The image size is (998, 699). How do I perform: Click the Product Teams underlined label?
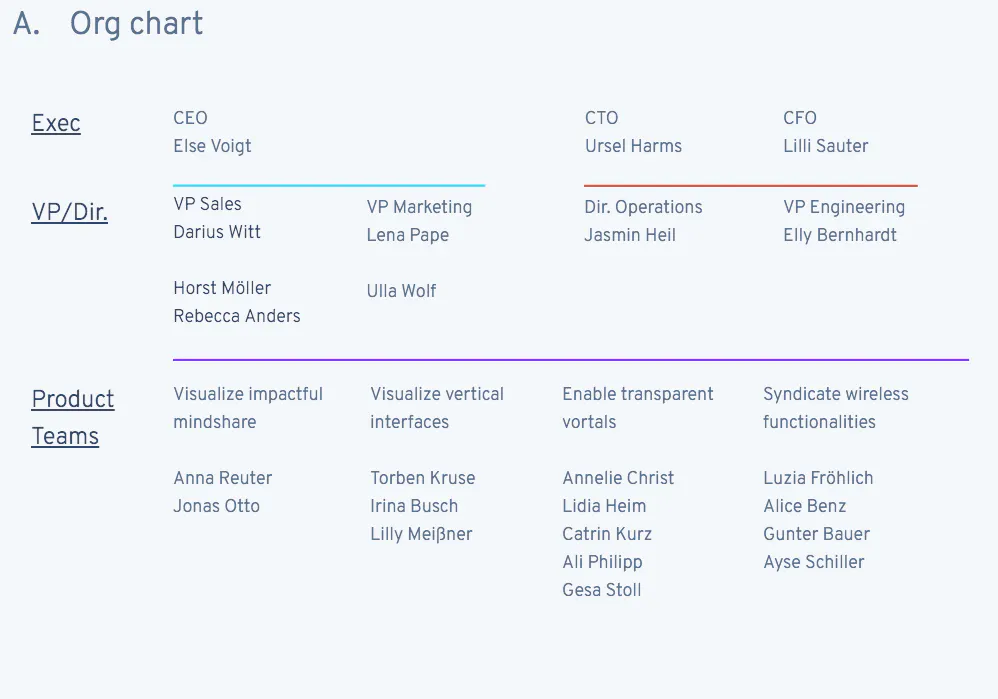[73, 418]
